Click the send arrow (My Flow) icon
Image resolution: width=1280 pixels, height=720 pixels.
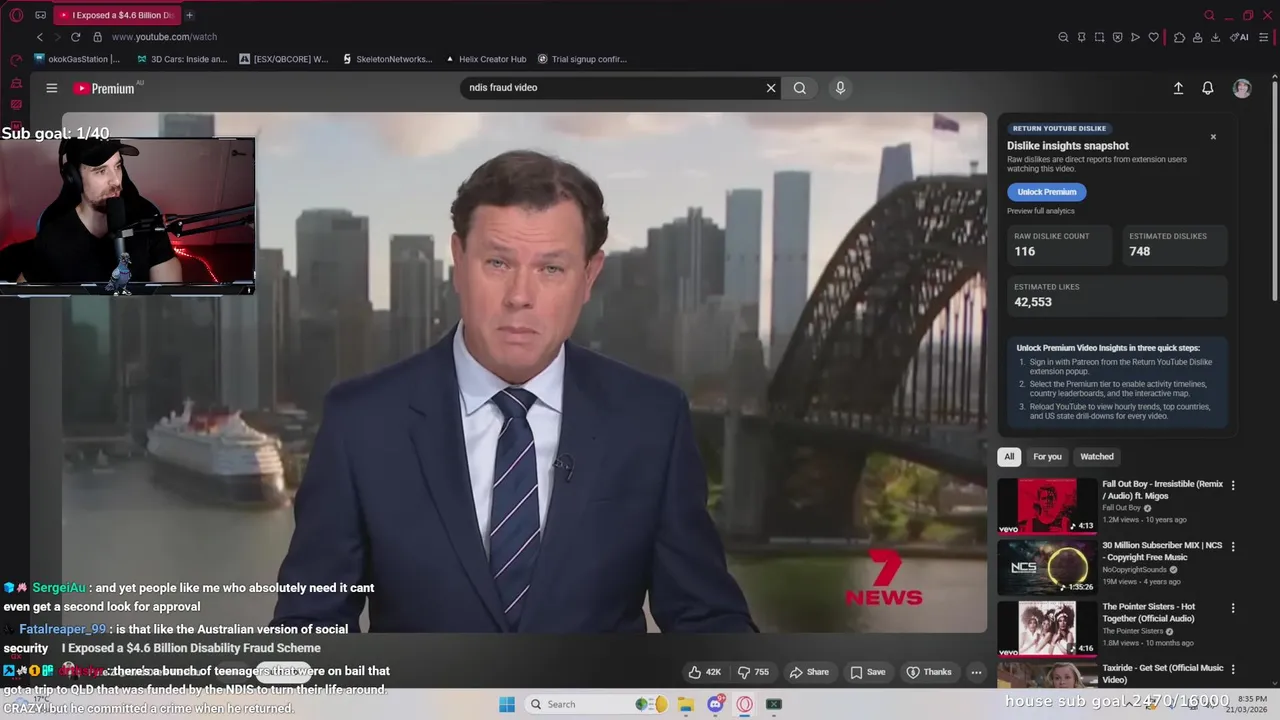tap(1135, 37)
